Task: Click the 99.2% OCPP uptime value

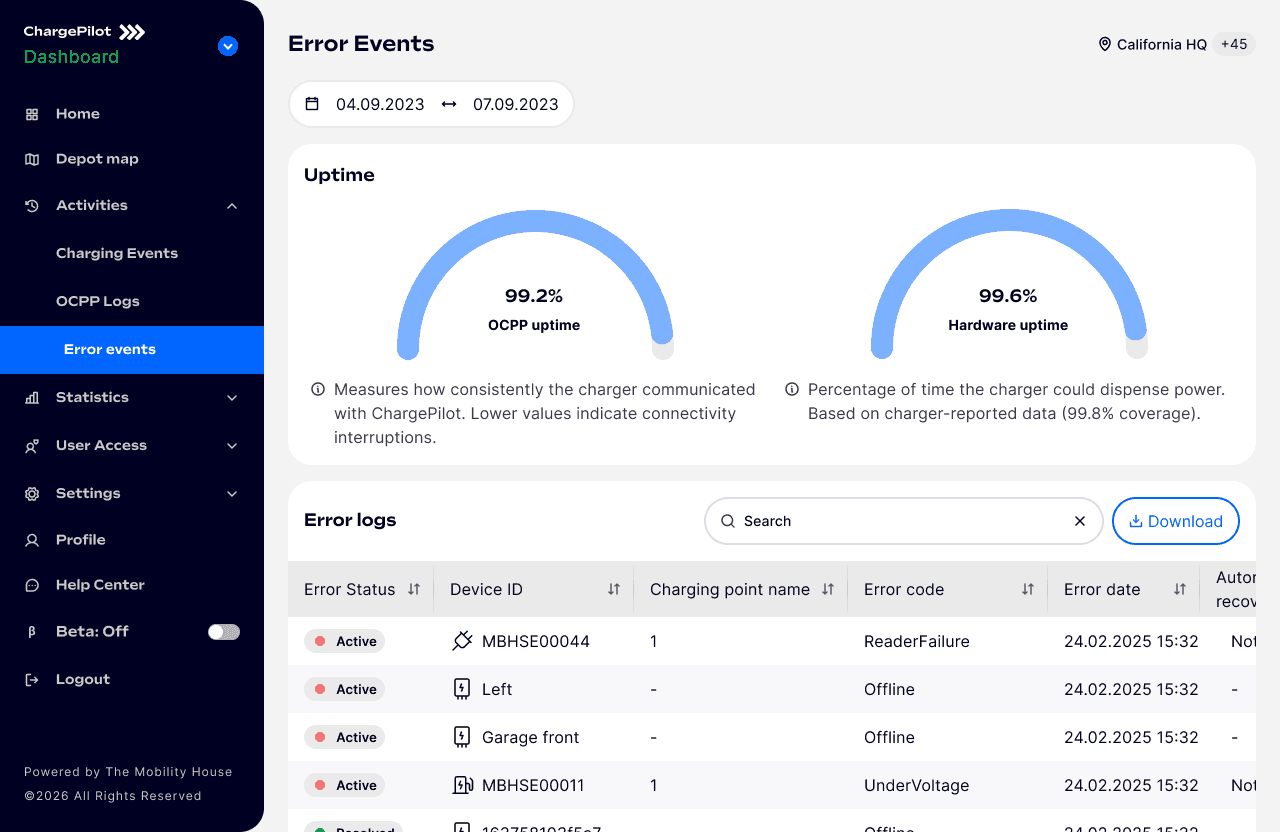Action: point(534,296)
